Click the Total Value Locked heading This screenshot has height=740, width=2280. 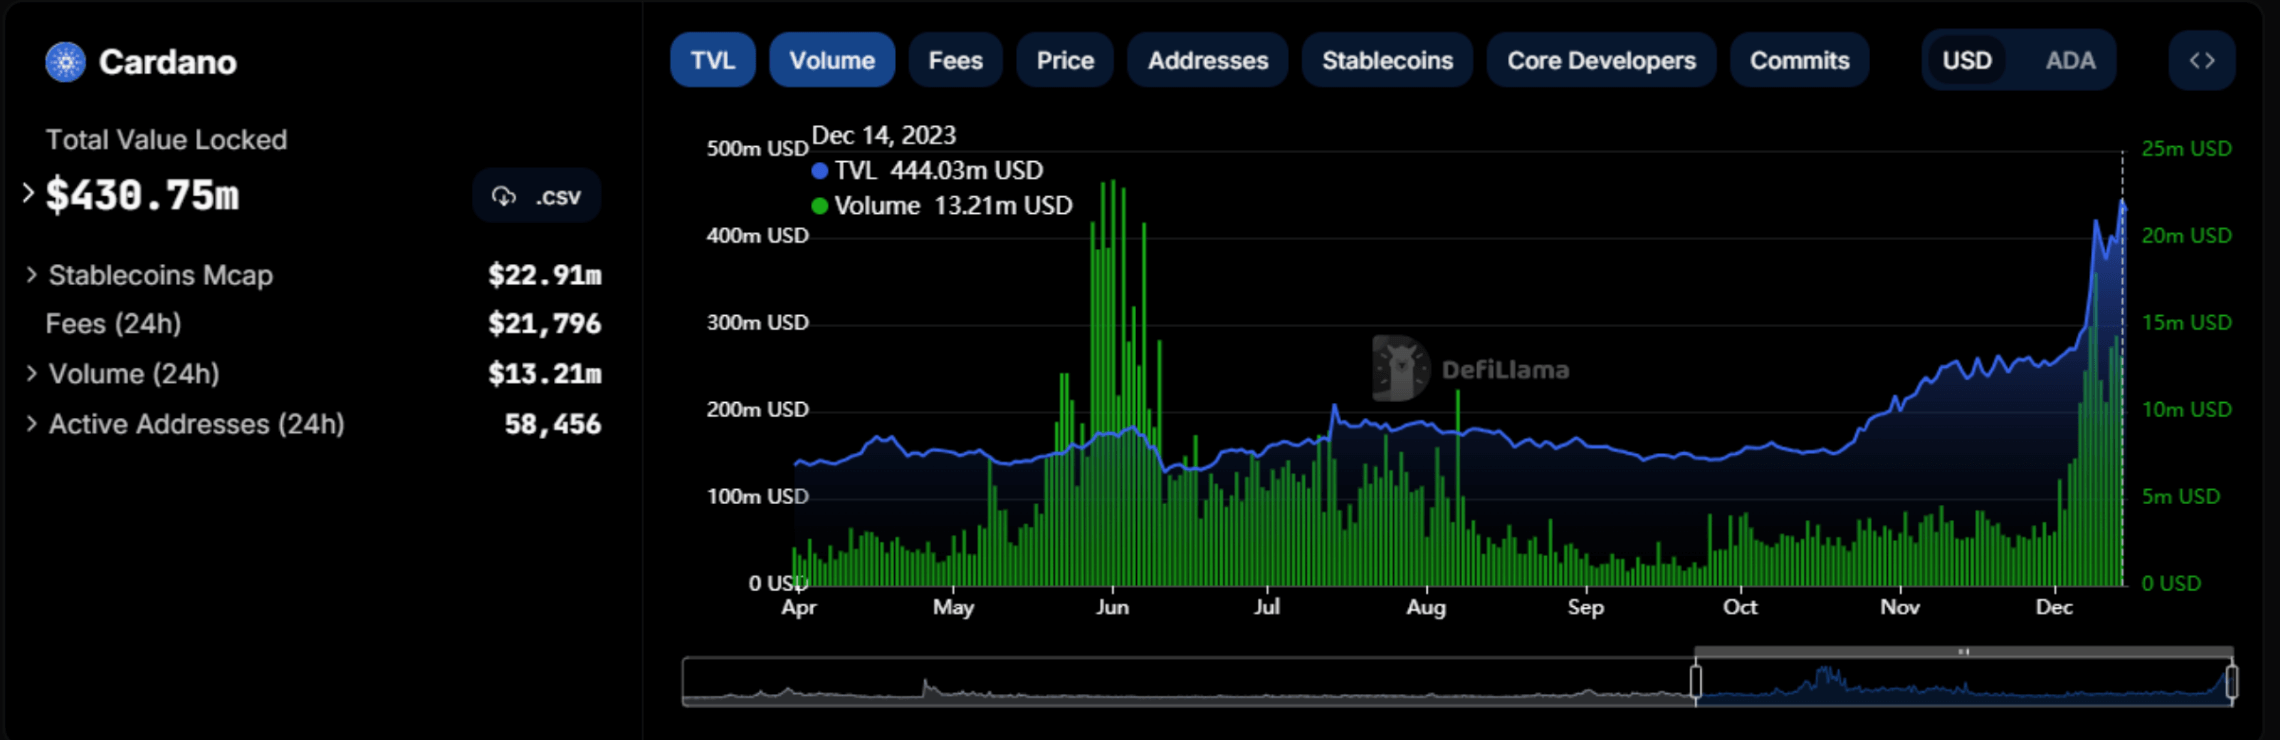(x=166, y=139)
